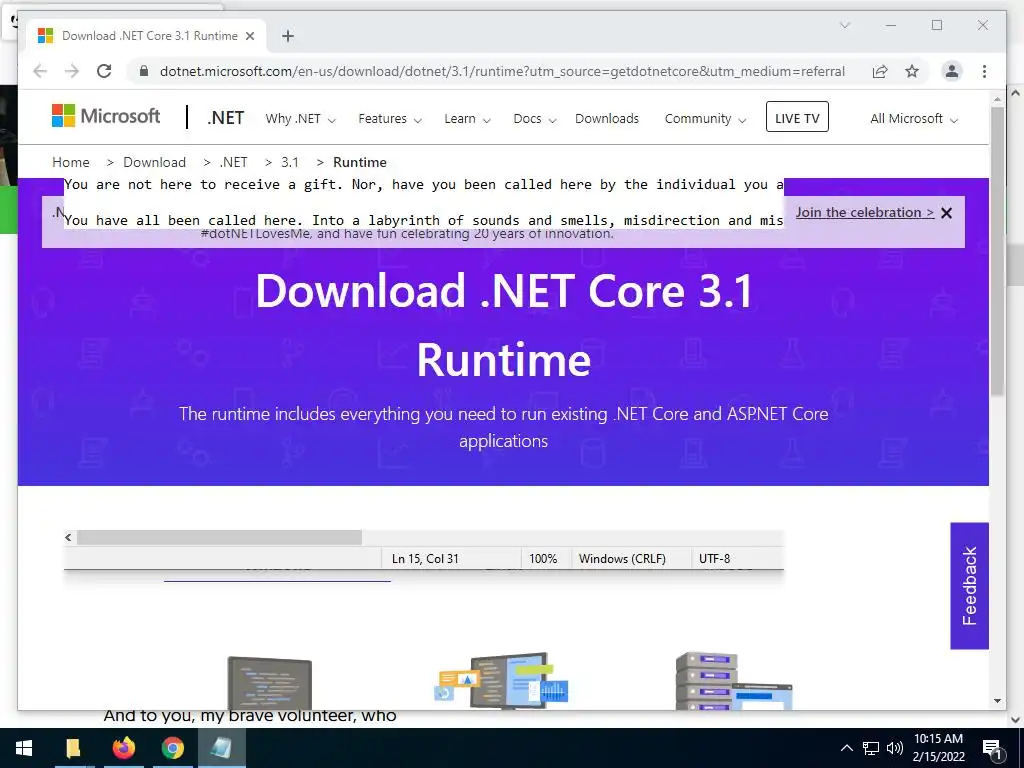Expand the All Microsoft menu
1024x768 pixels.
914,119
